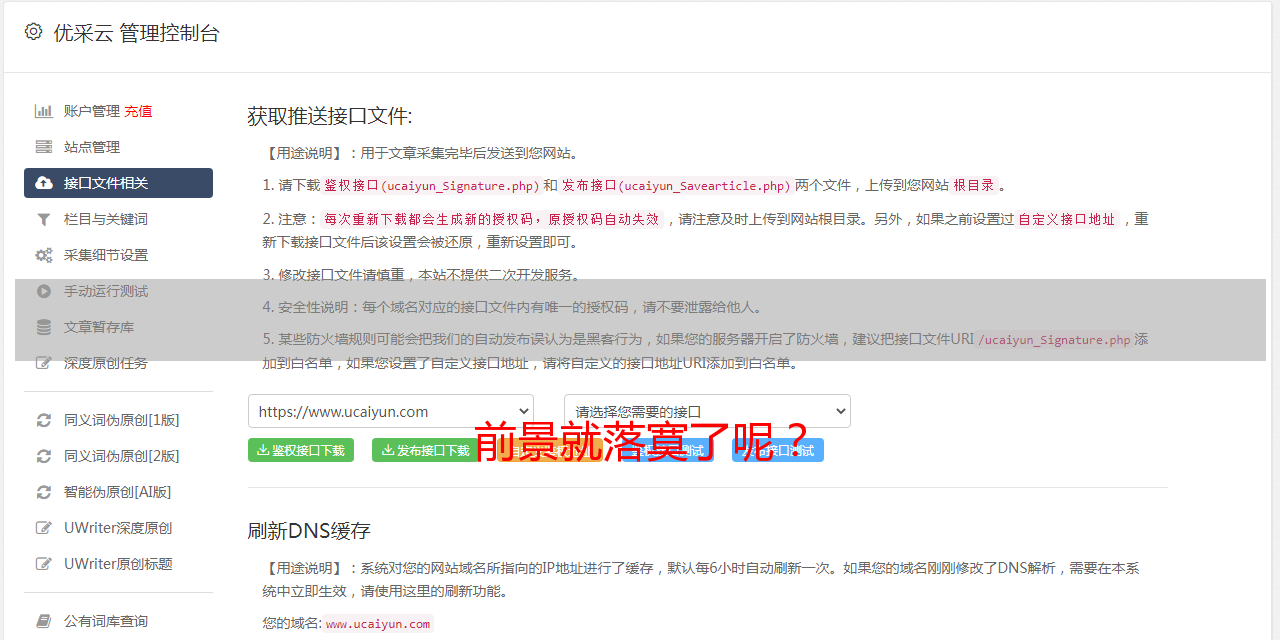Click the database icon for 文章暂存库
Screen dimensions: 1280x640
coord(44,327)
